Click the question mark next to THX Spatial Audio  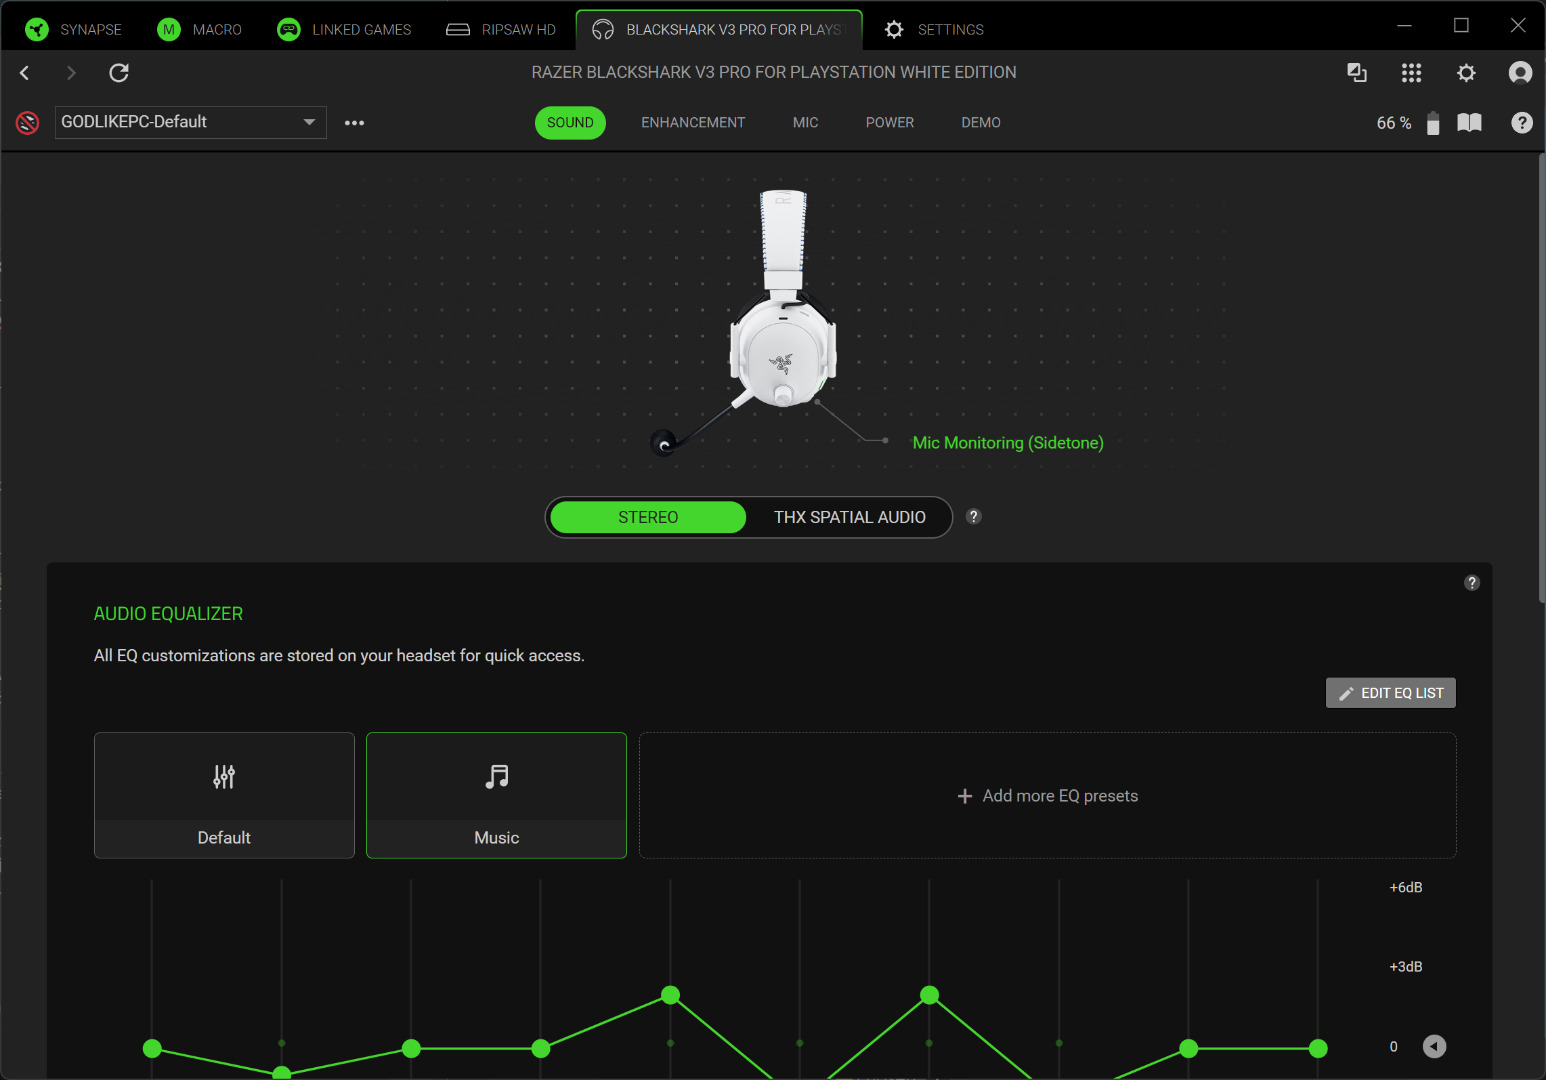974,517
